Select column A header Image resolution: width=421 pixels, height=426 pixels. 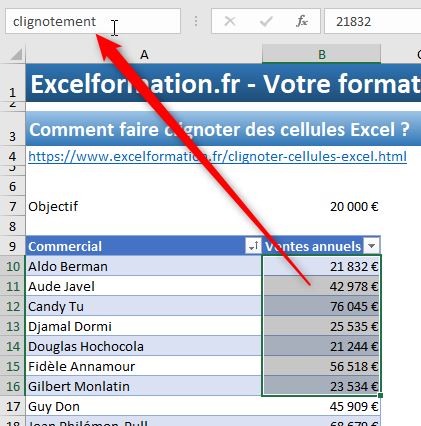tap(144, 54)
